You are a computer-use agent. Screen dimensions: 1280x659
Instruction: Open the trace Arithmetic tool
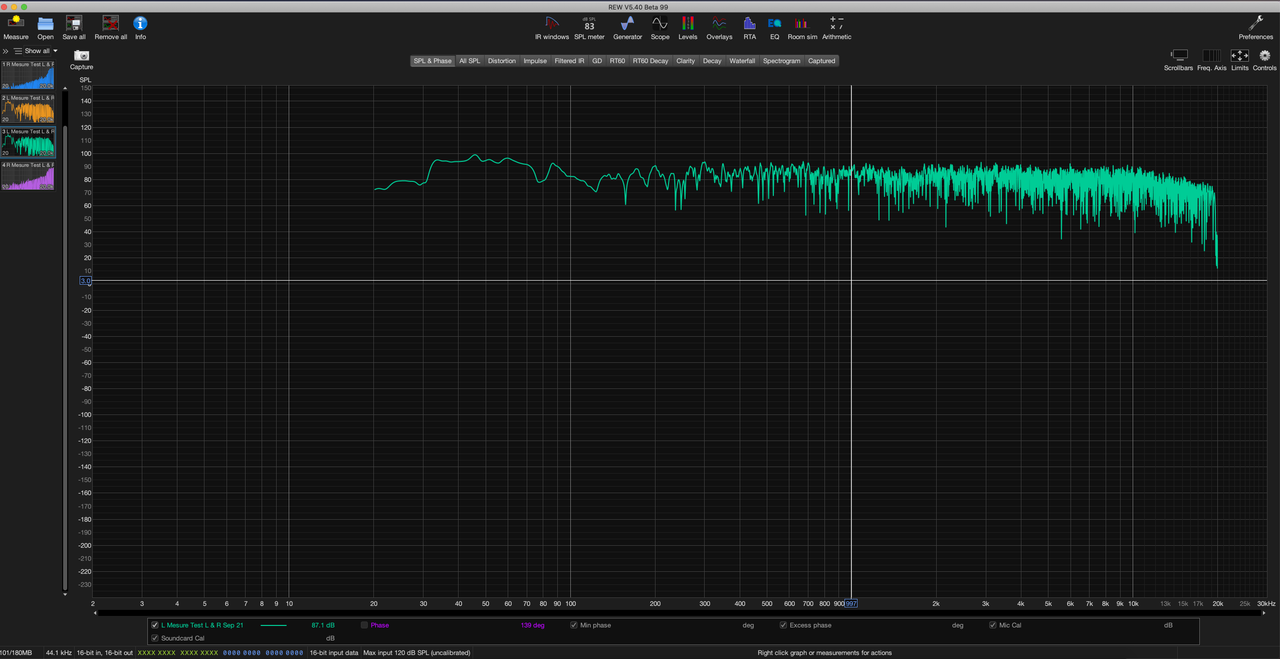pyautogui.click(x=837, y=27)
